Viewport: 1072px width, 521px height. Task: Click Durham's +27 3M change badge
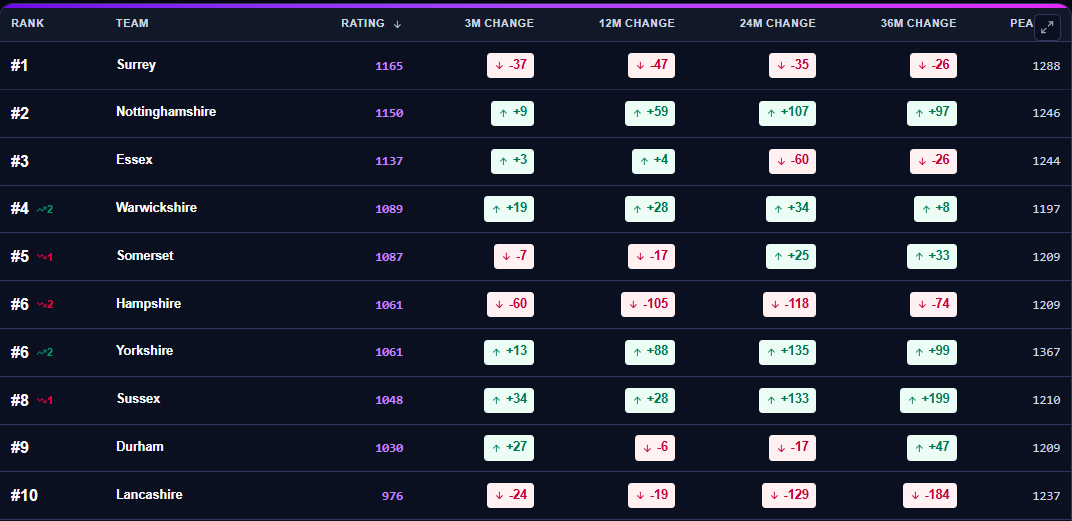(509, 448)
